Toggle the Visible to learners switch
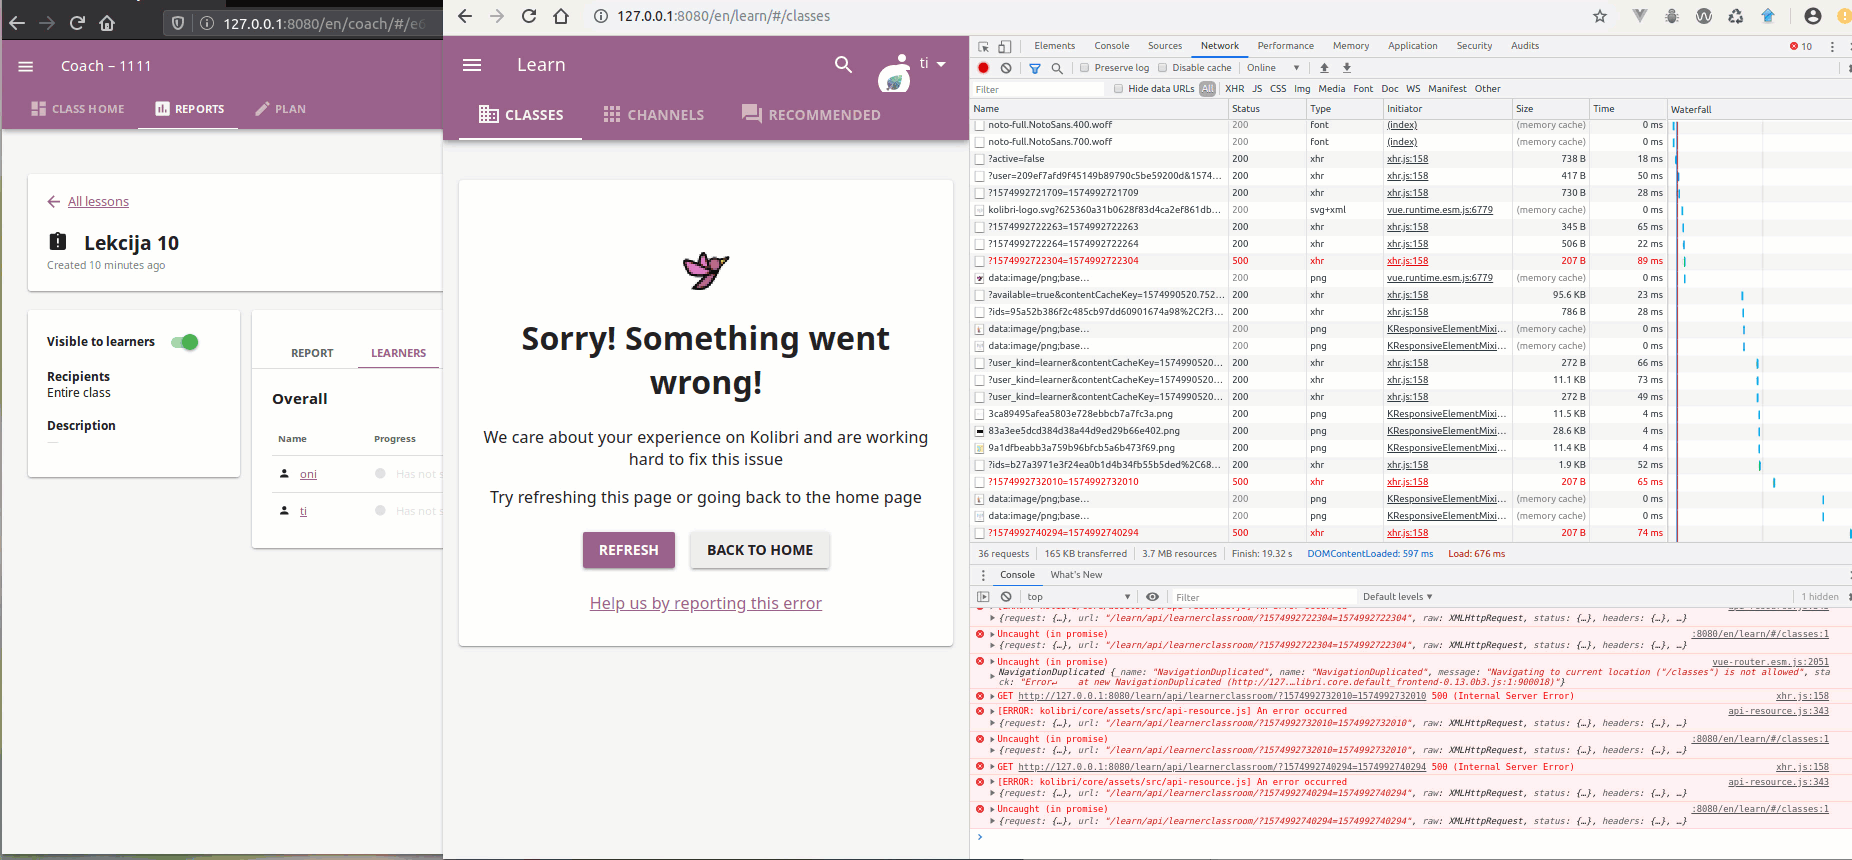1852x860 pixels. [x=185, y=342]
